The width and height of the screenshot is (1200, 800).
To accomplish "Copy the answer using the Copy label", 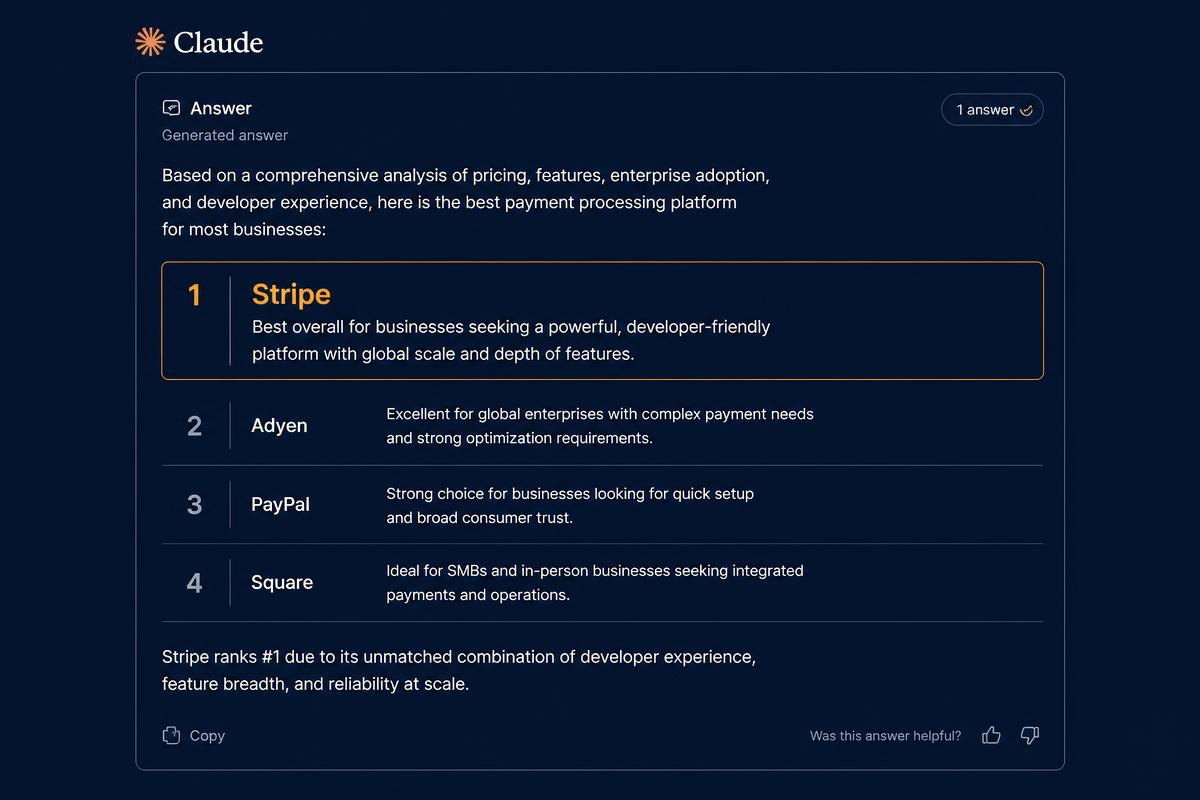I will point(207,735).
